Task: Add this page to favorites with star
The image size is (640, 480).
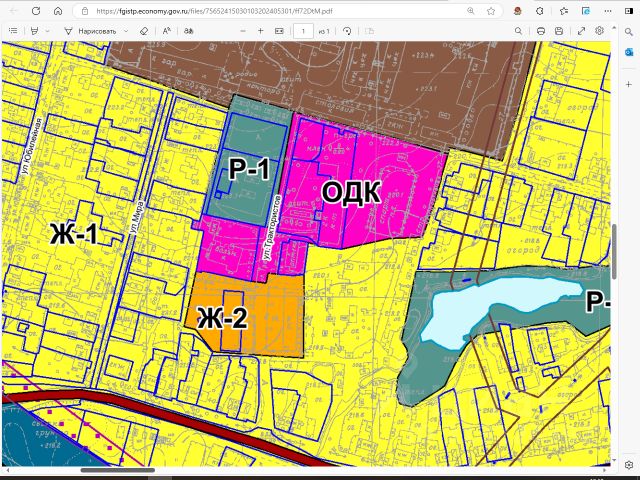Action: tap(491, 11)
